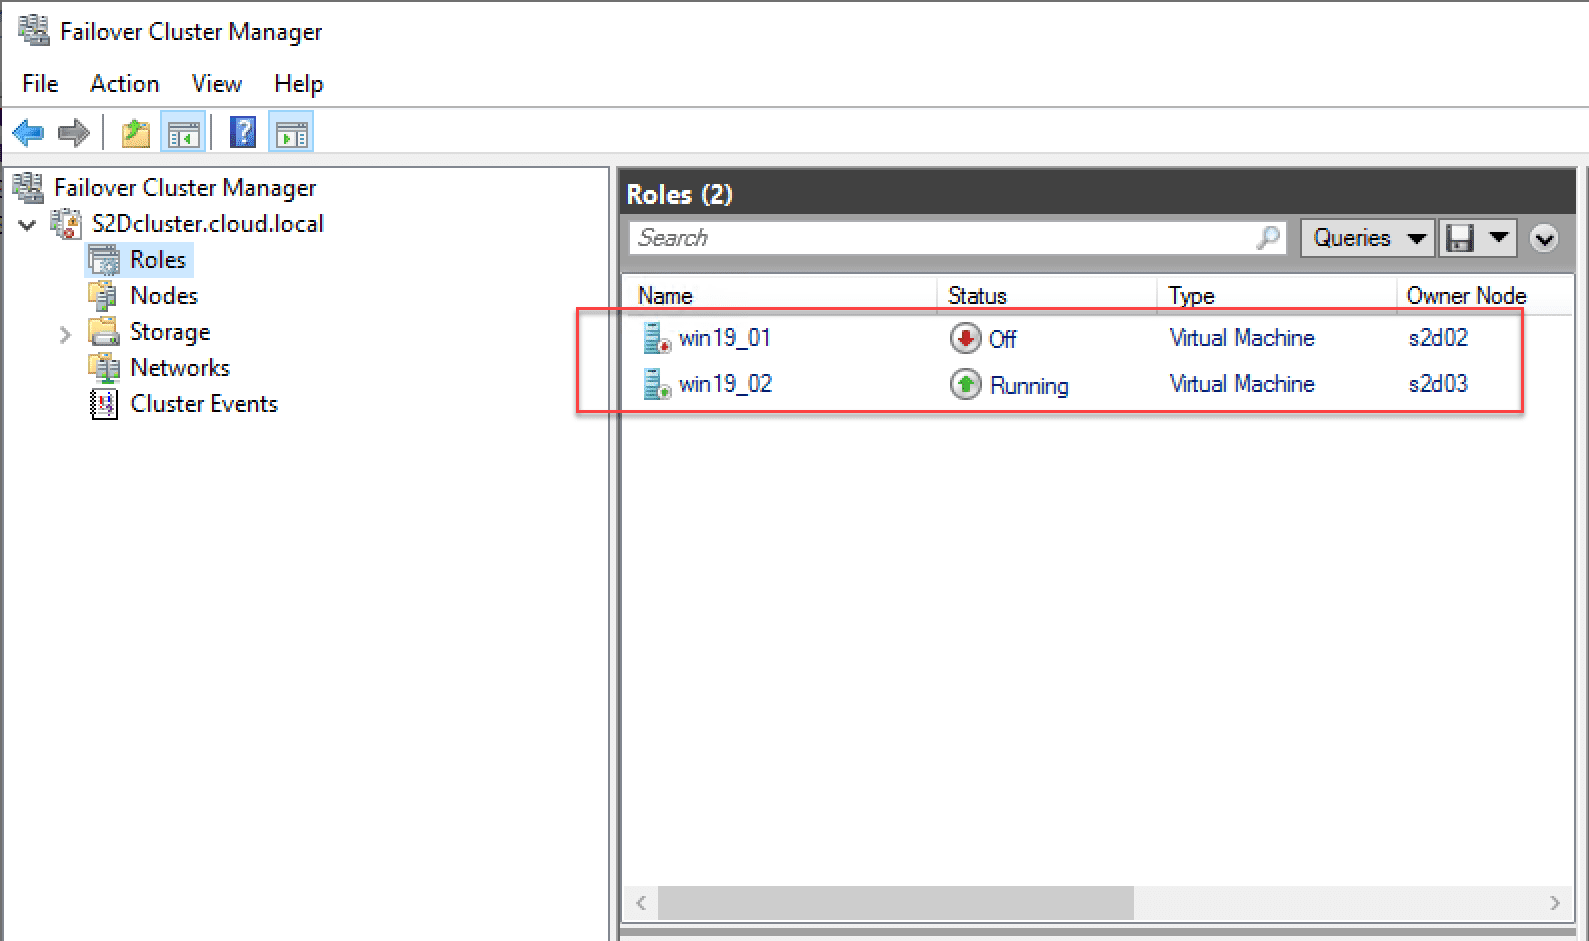This screenshot has height=941, width=1589.
Task: Select Networks in the tree
Action: (x=180, y=368)
